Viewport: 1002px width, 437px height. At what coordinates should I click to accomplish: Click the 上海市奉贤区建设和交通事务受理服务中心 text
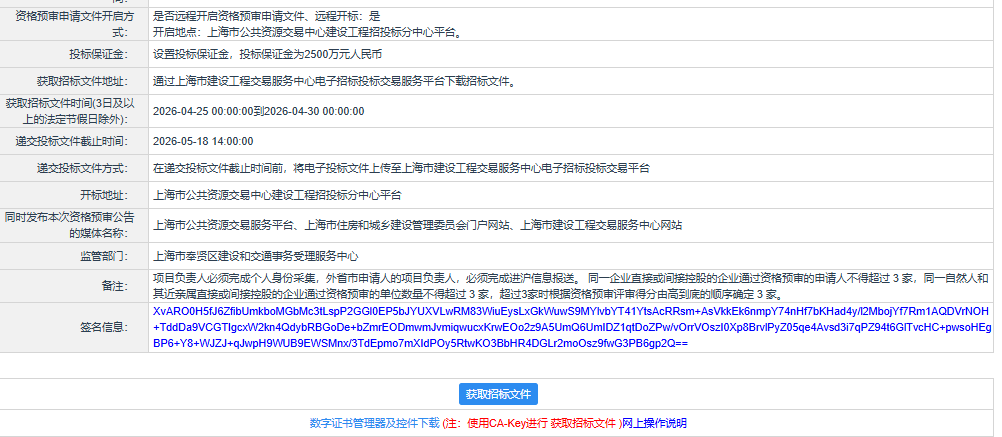coord(255,255)
